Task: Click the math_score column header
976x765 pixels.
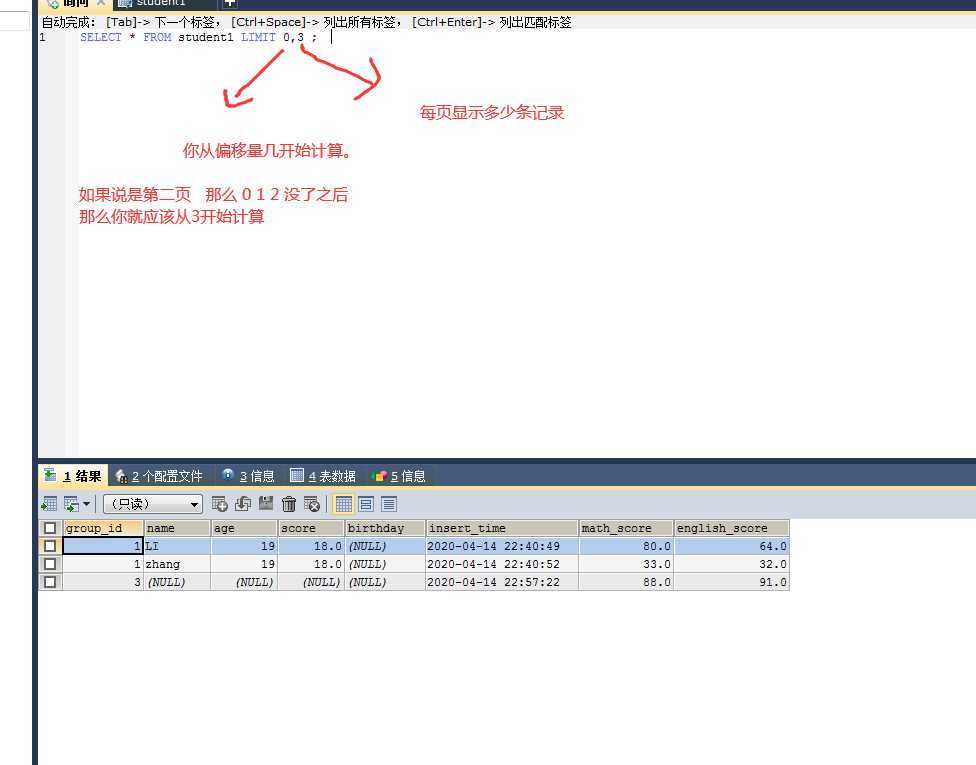Action: 626,528
